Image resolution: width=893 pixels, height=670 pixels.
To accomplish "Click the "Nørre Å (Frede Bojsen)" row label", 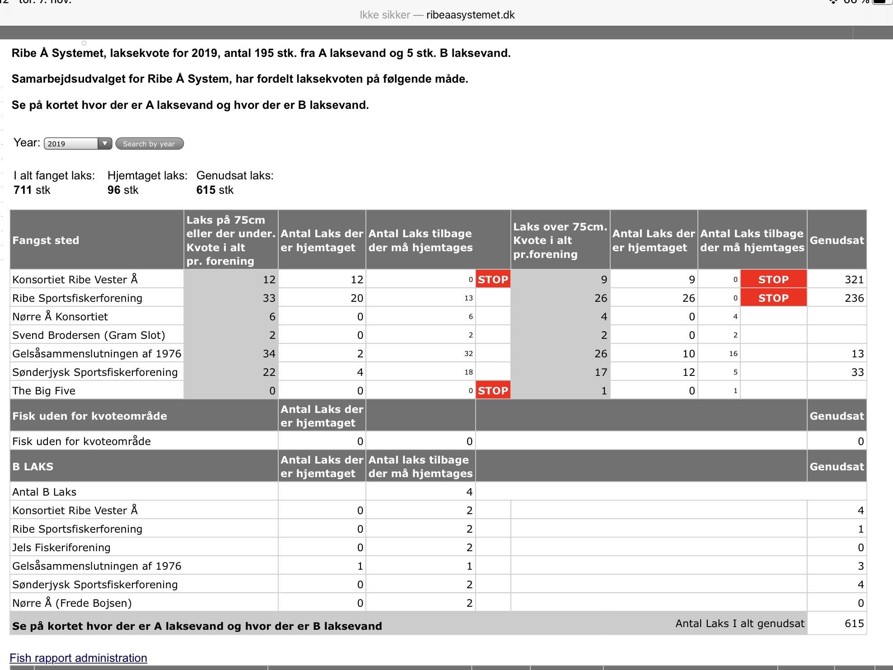I will [71, 603].
